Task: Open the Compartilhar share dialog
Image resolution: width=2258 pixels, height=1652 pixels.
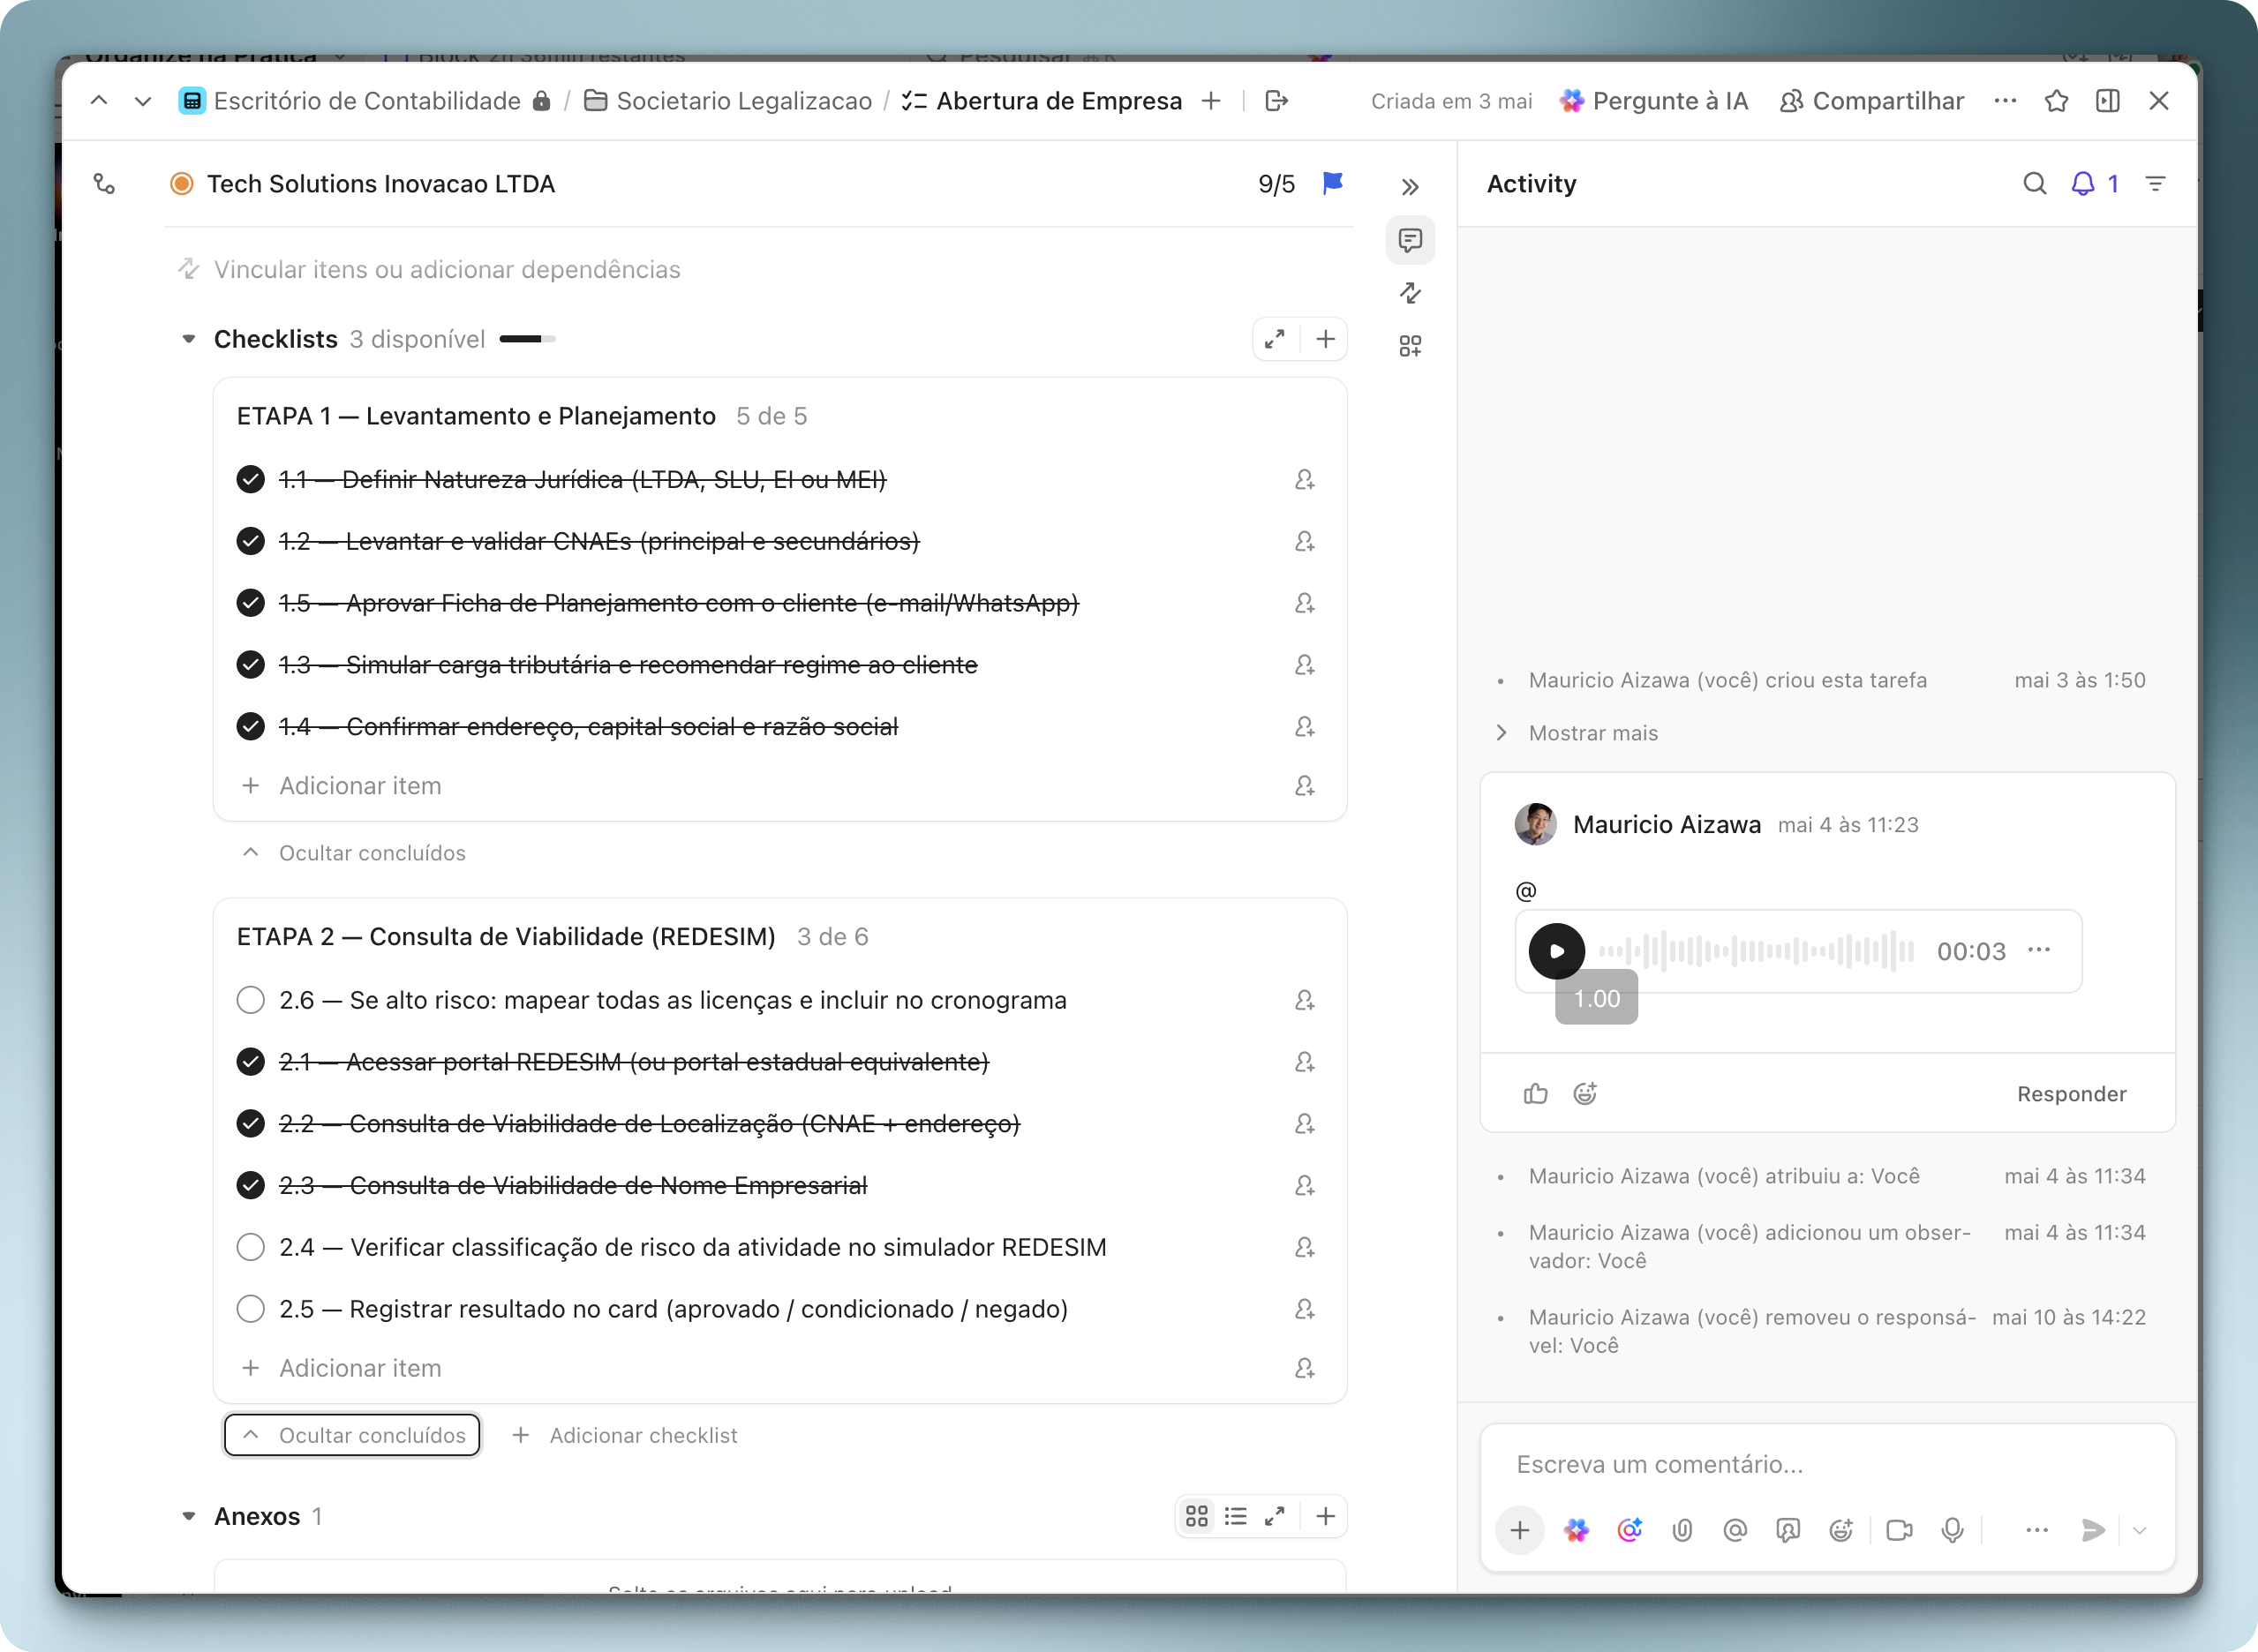Action: pyautogui.click(x=1871, y=101)
